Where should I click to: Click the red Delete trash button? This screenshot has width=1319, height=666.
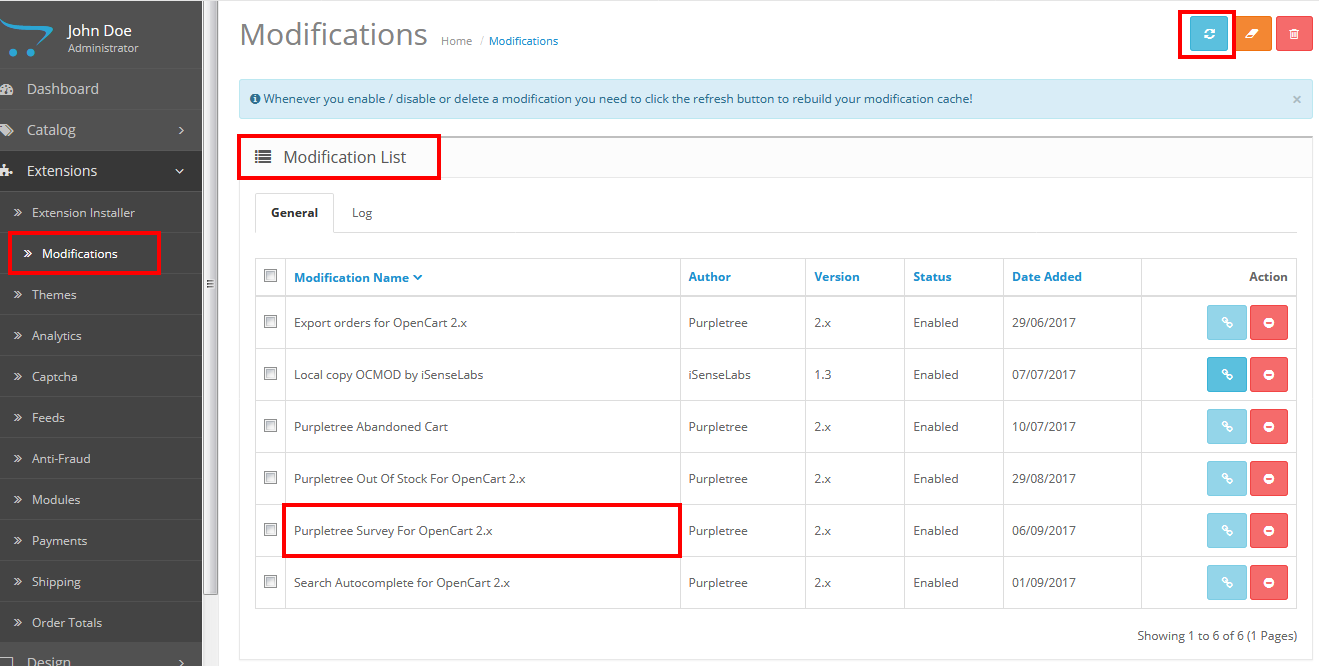tap(1294, 34)
